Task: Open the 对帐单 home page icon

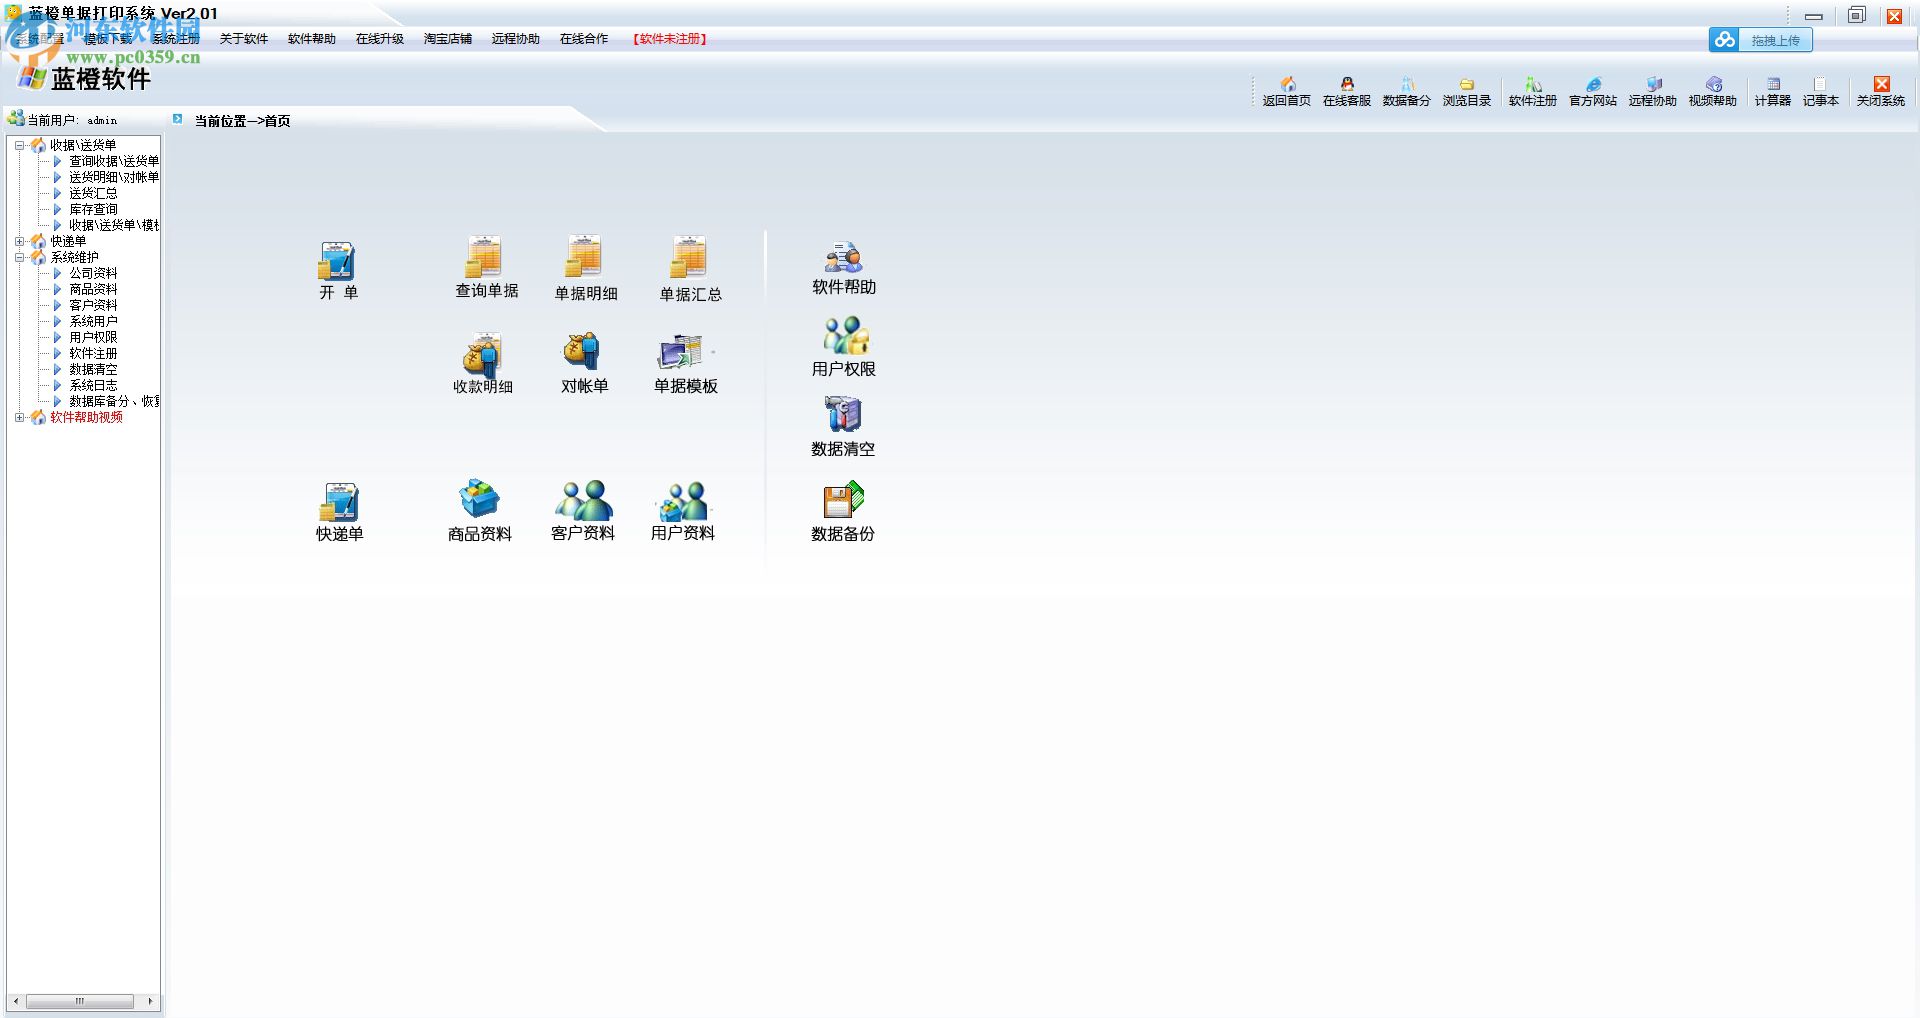Action: click(x=584, y=364)
